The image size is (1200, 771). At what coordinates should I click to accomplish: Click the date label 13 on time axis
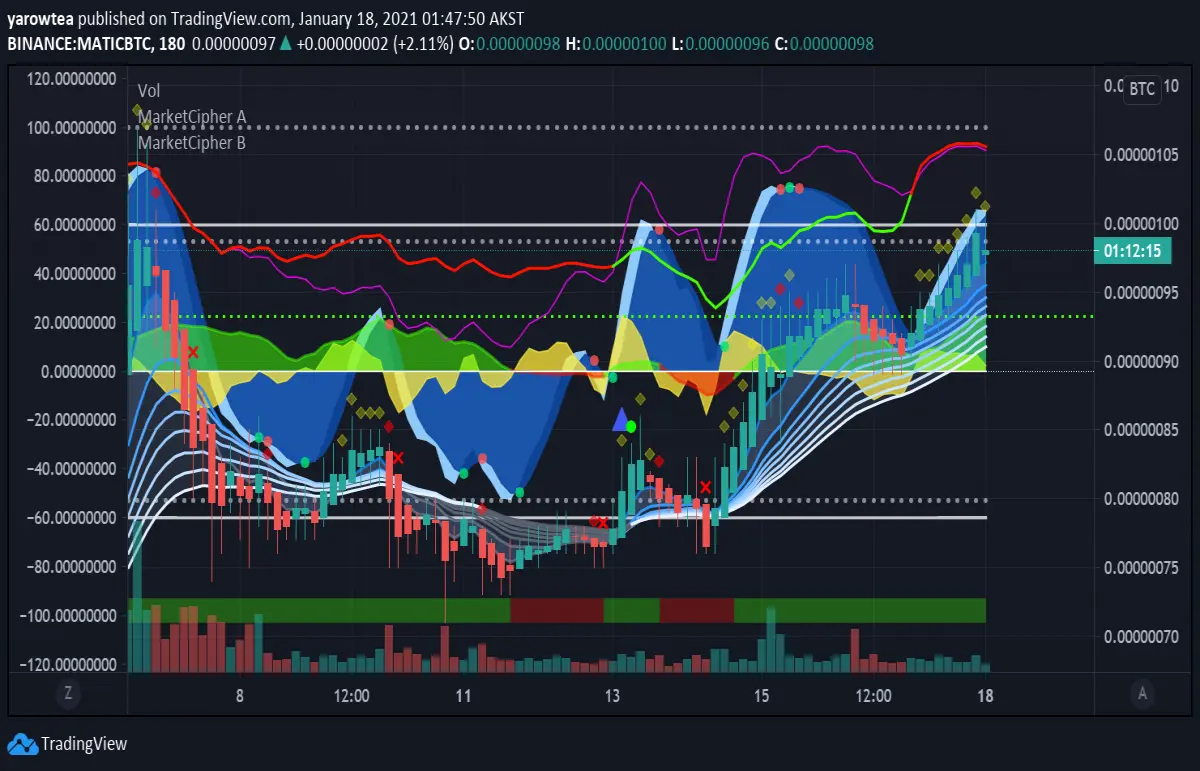point(612,696)
